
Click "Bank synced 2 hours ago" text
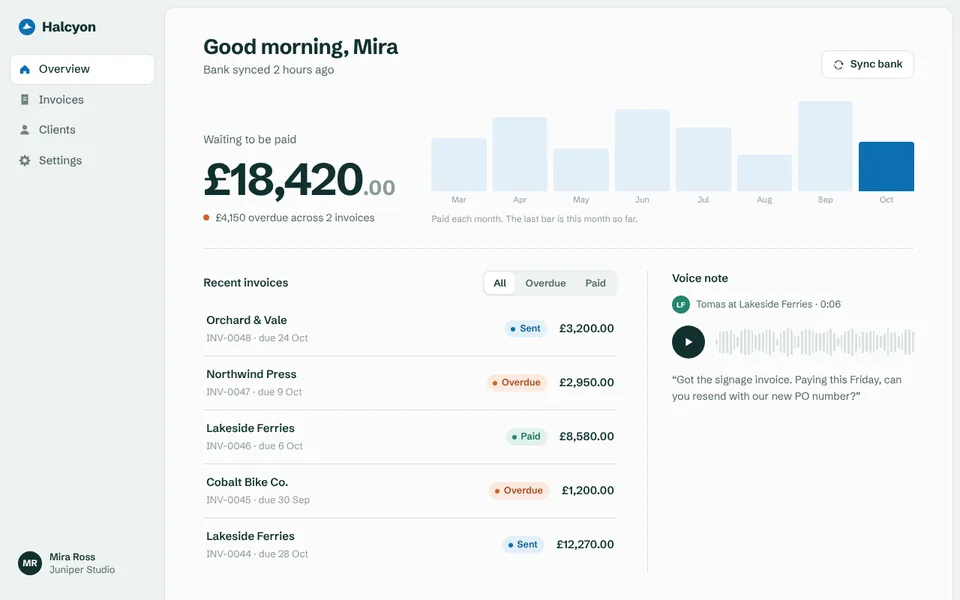(269, 70)
